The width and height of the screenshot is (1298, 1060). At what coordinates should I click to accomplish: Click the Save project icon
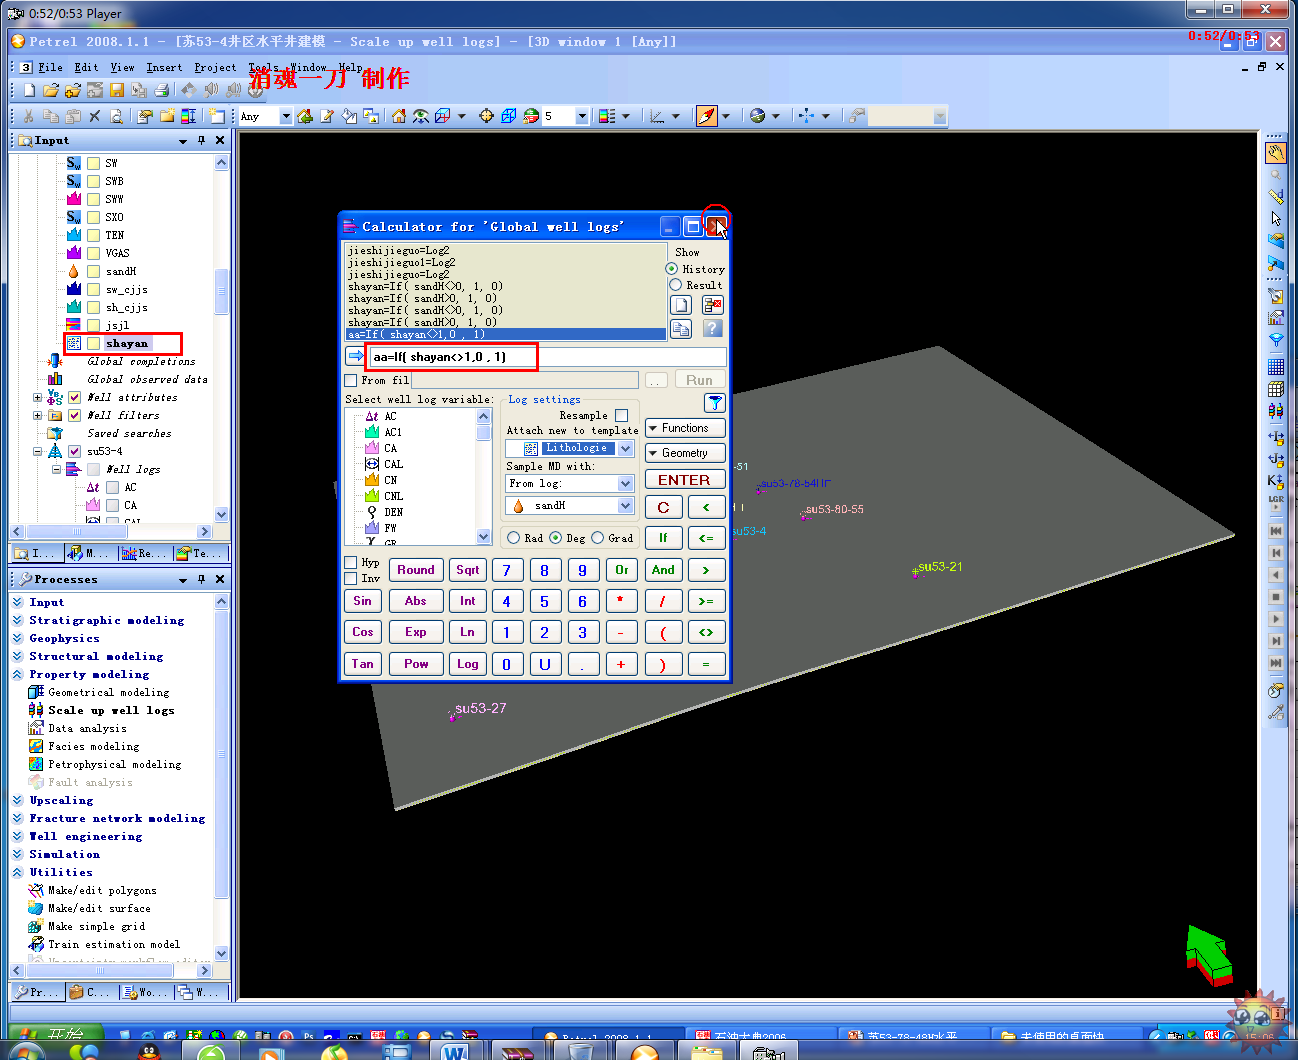tap(116, 90)
